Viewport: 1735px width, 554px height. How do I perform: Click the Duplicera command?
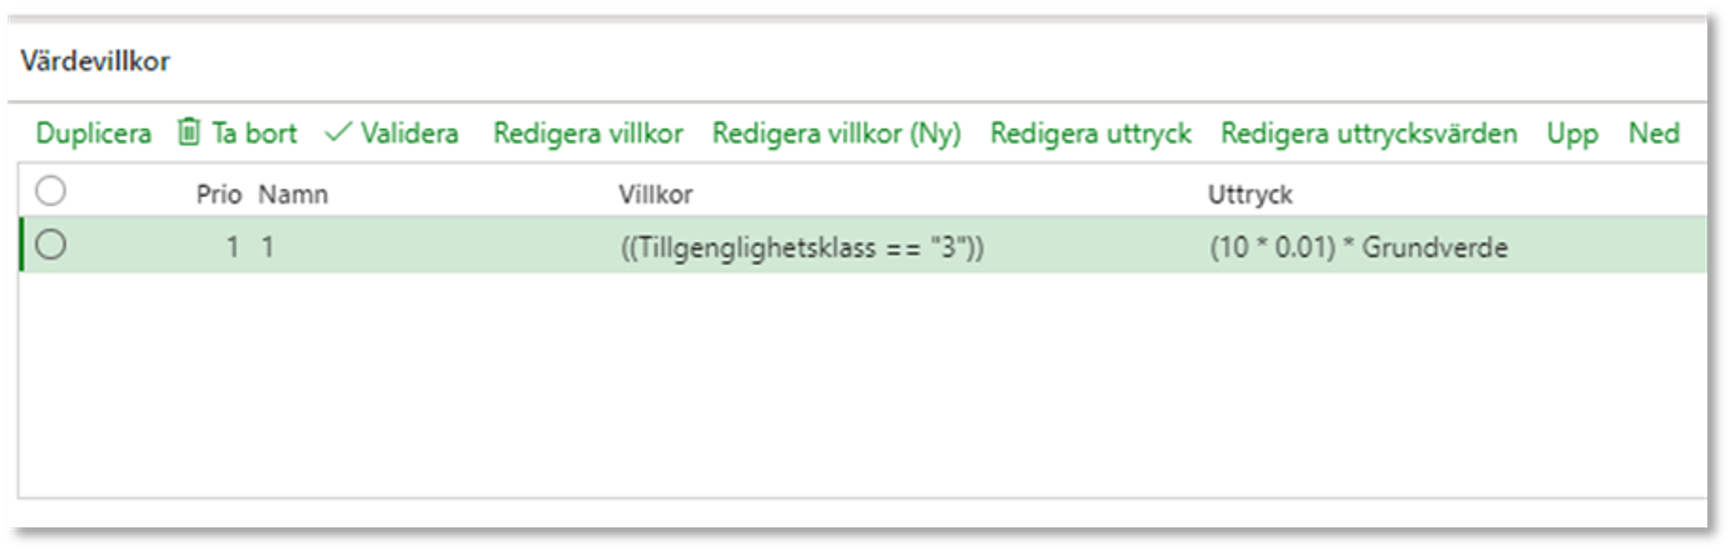tap(94, 133)
